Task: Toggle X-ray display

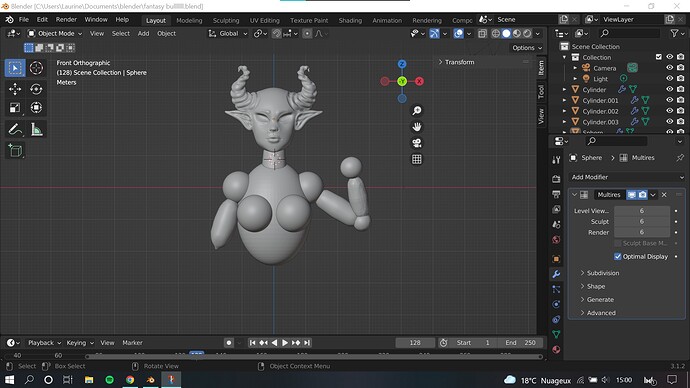Action: coord(482,33)
